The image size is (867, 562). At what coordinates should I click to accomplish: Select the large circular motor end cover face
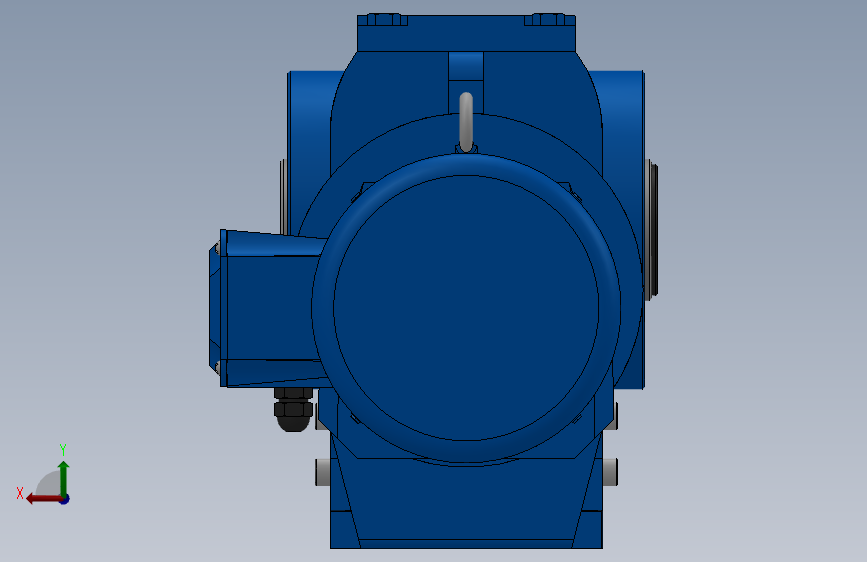tap(466, 308)
